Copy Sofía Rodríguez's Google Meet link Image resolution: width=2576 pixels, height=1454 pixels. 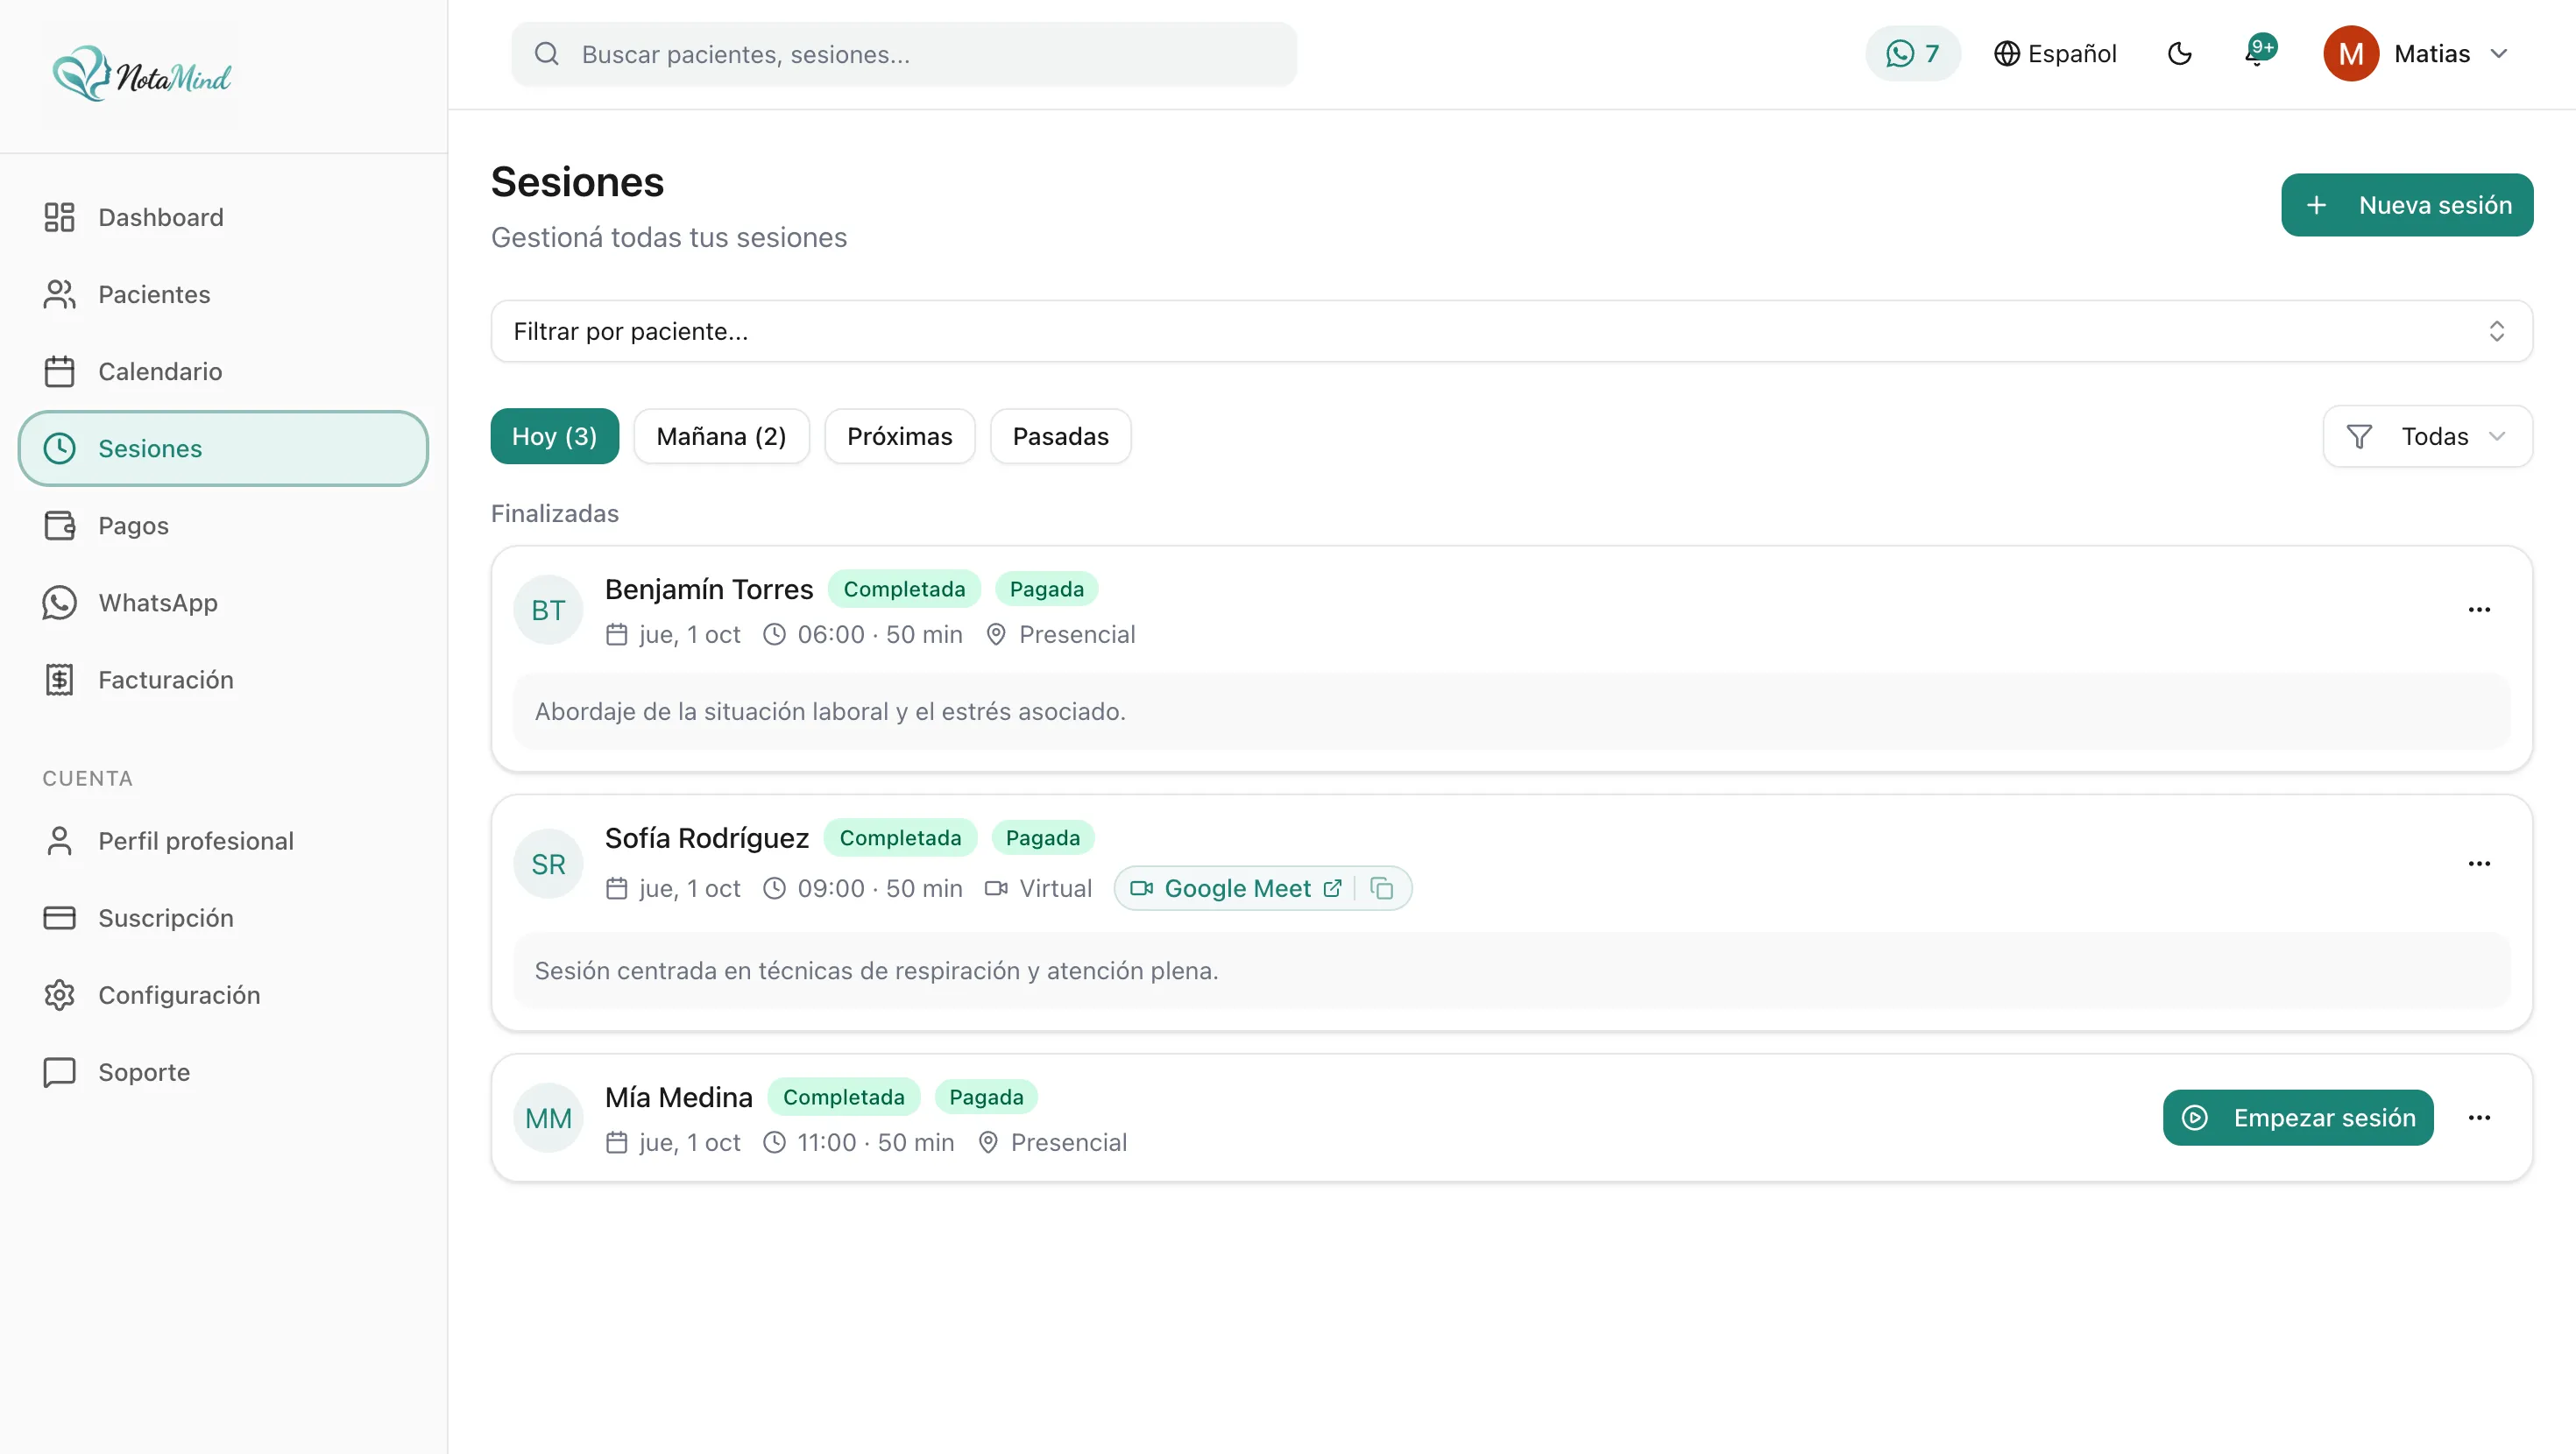pos(1382,888)
